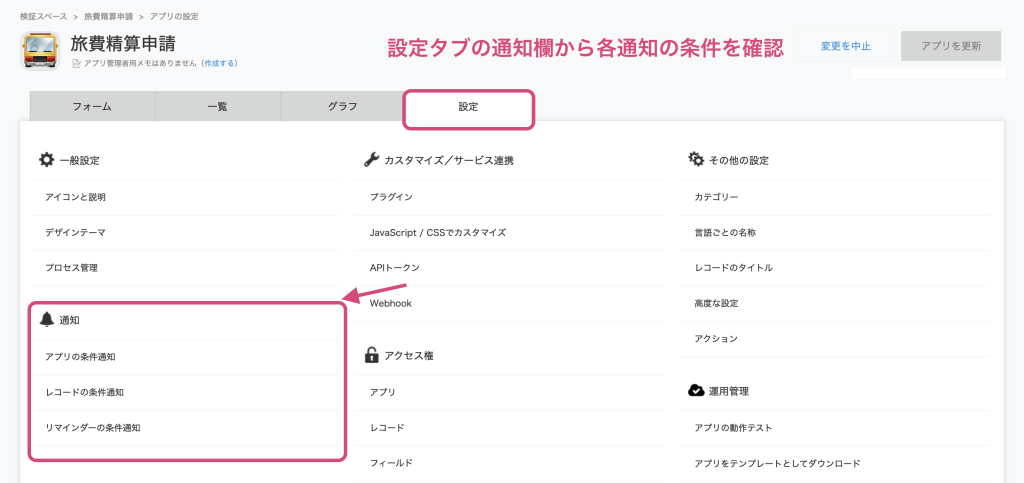The image size is (1024, 483).
Task: Click 検証スペース in the breadcrumb
Action: pyautogui.click(x=44, y=16)
